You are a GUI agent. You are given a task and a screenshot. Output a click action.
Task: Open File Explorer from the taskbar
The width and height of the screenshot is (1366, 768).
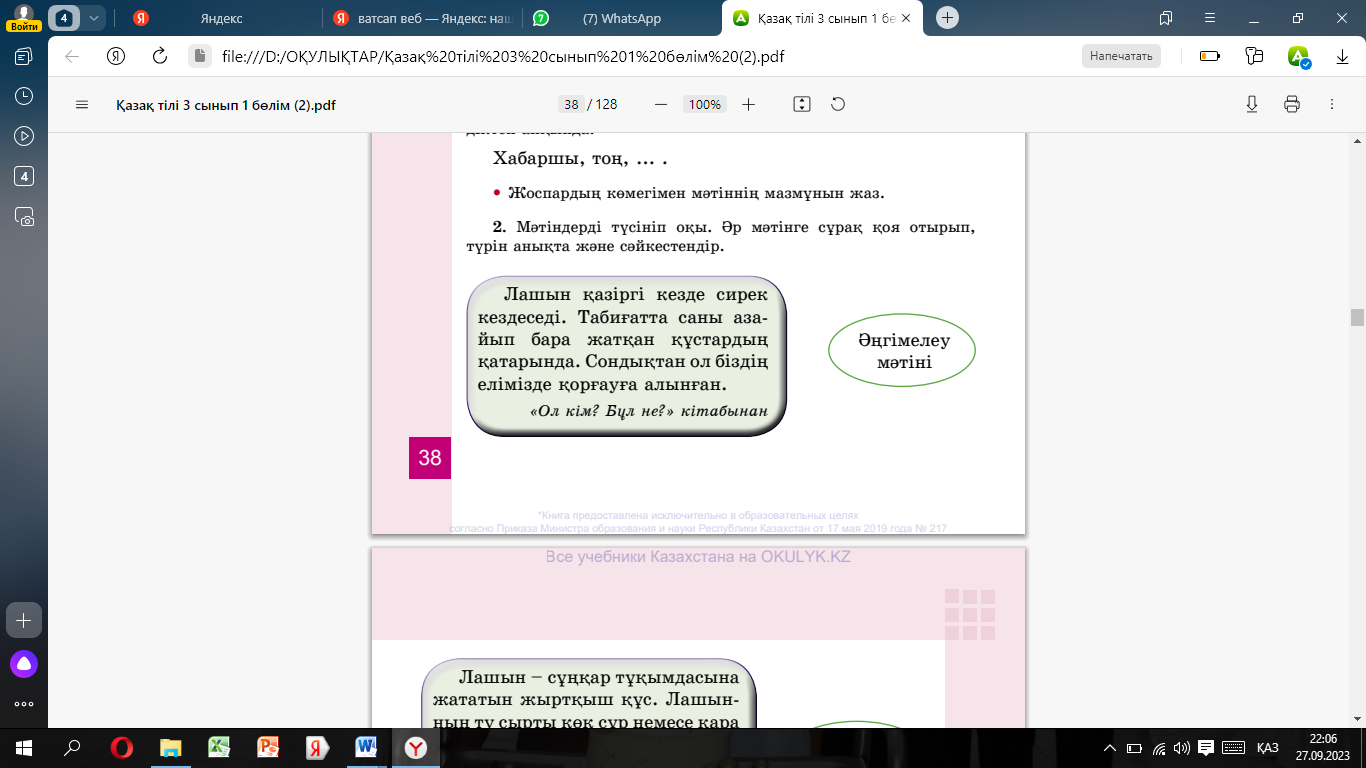coord(170,748)
